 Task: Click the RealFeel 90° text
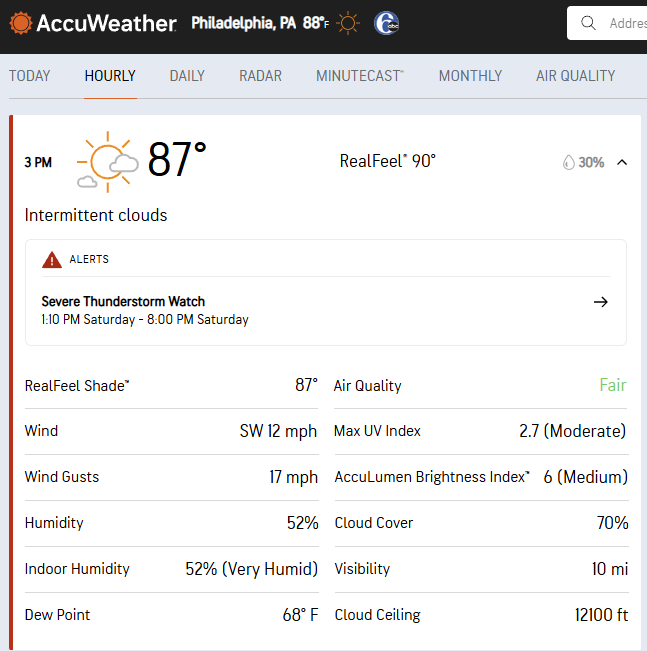tap(388, 161)
